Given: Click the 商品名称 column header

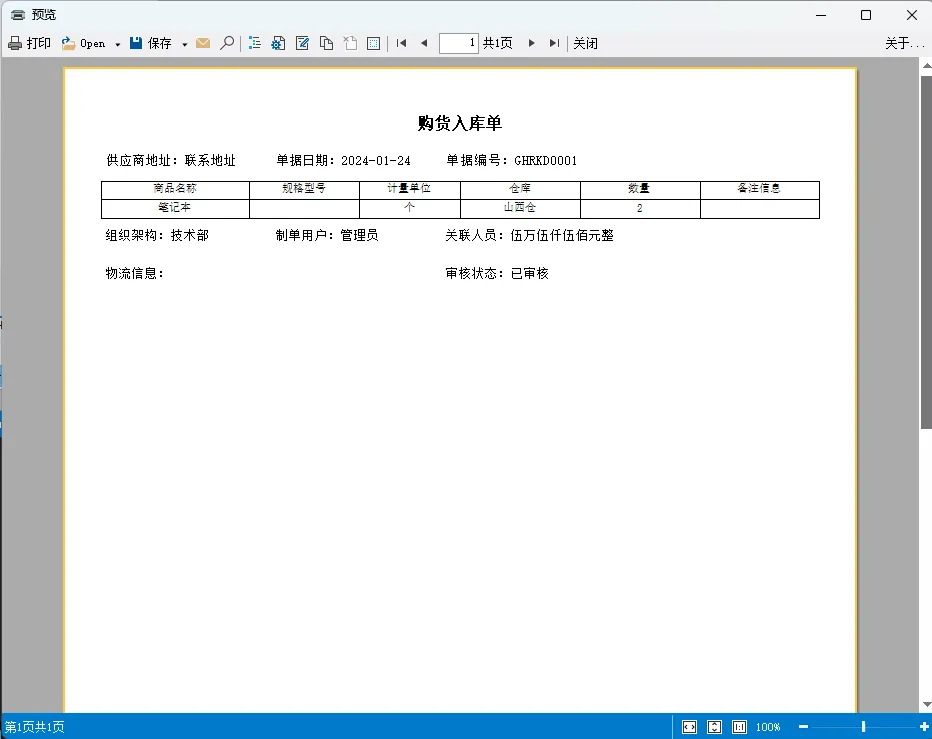Looking at the screenshot, I should pos(175,188).
